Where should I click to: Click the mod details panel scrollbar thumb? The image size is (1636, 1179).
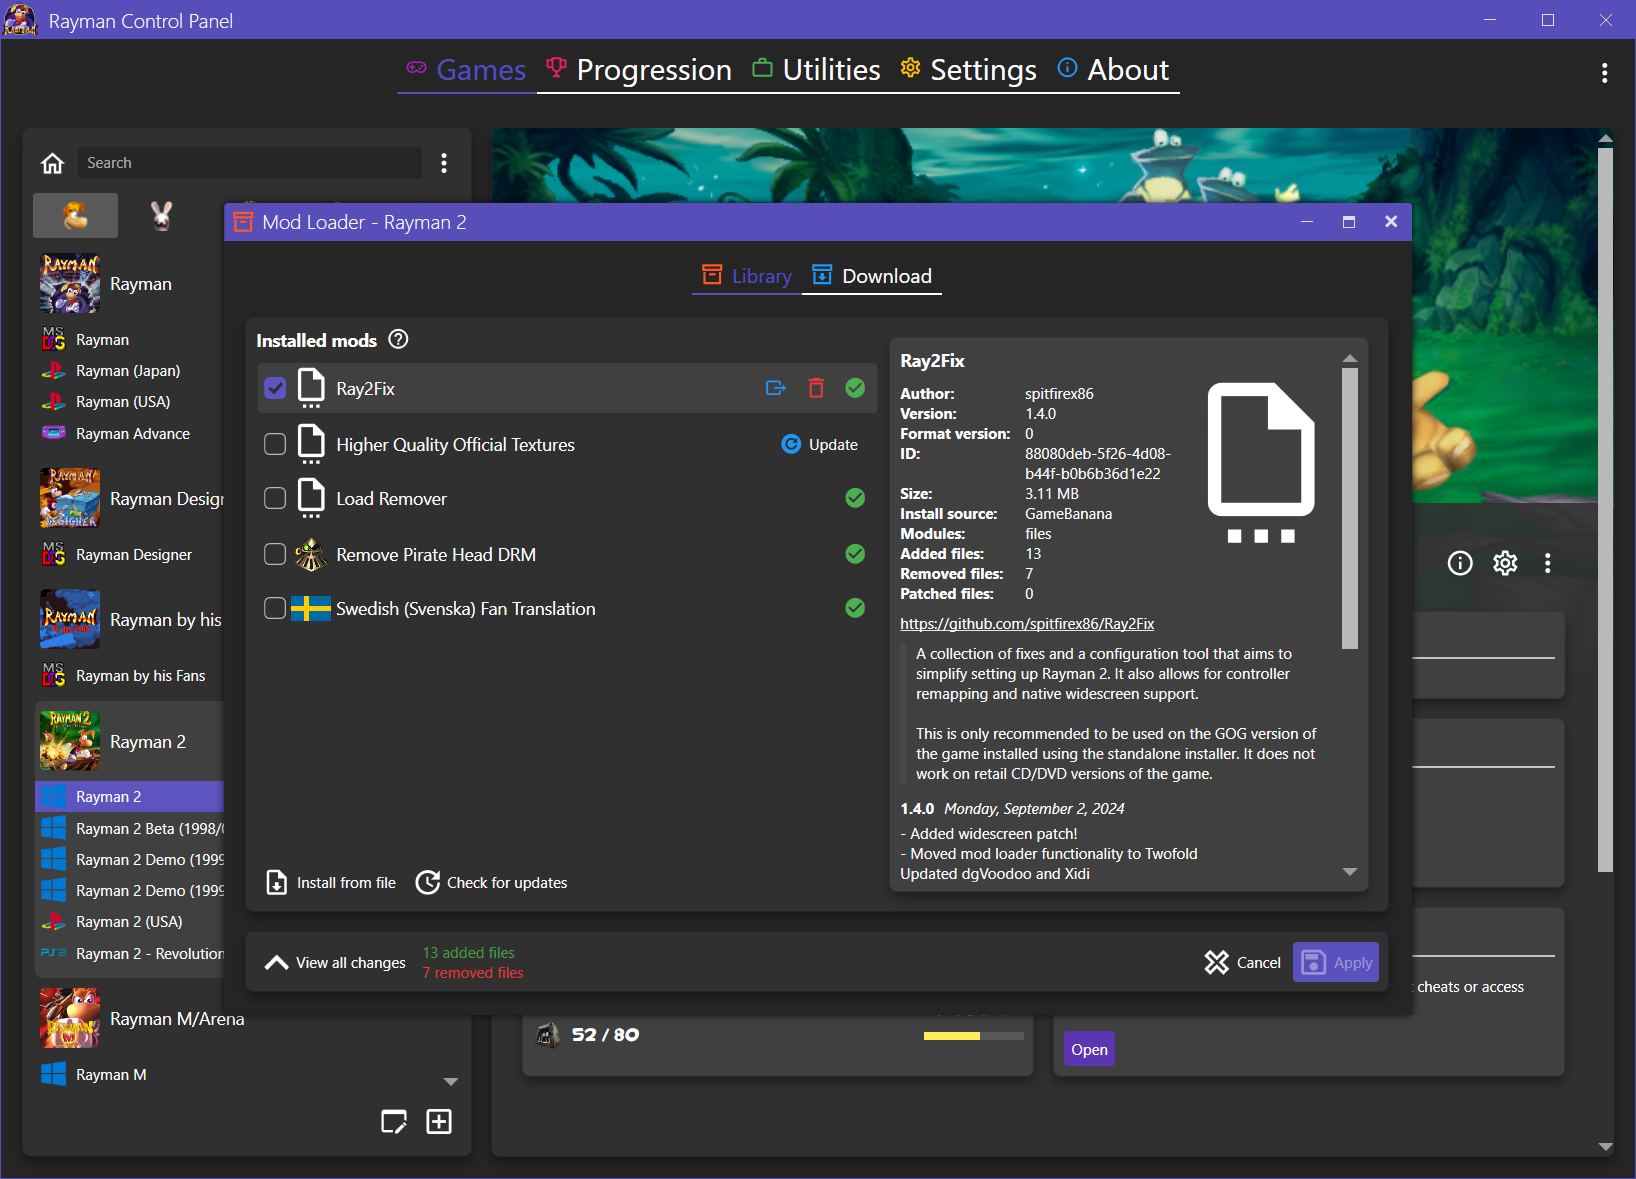tap(1350, 508)
